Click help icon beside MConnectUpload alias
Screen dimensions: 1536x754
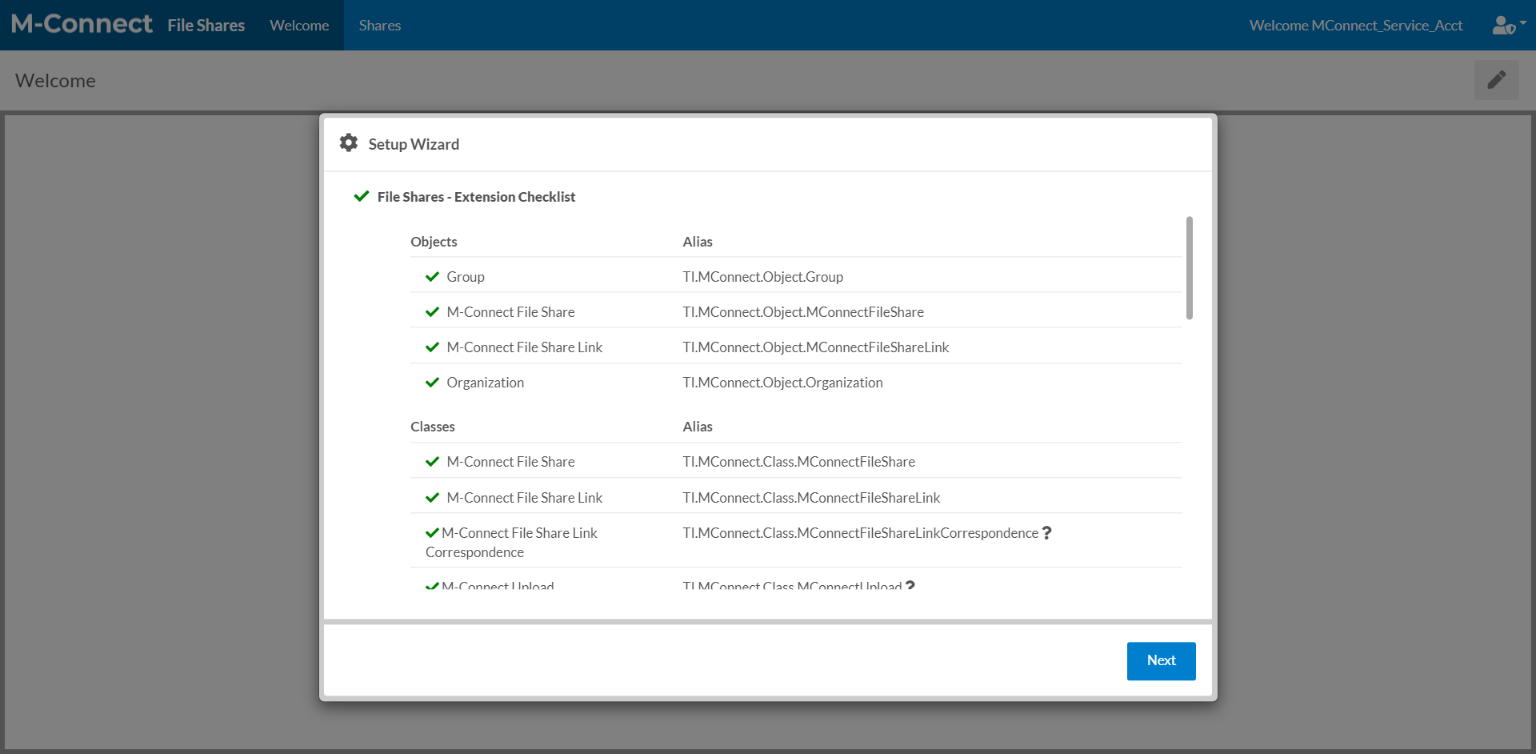[x=910, y=586]
